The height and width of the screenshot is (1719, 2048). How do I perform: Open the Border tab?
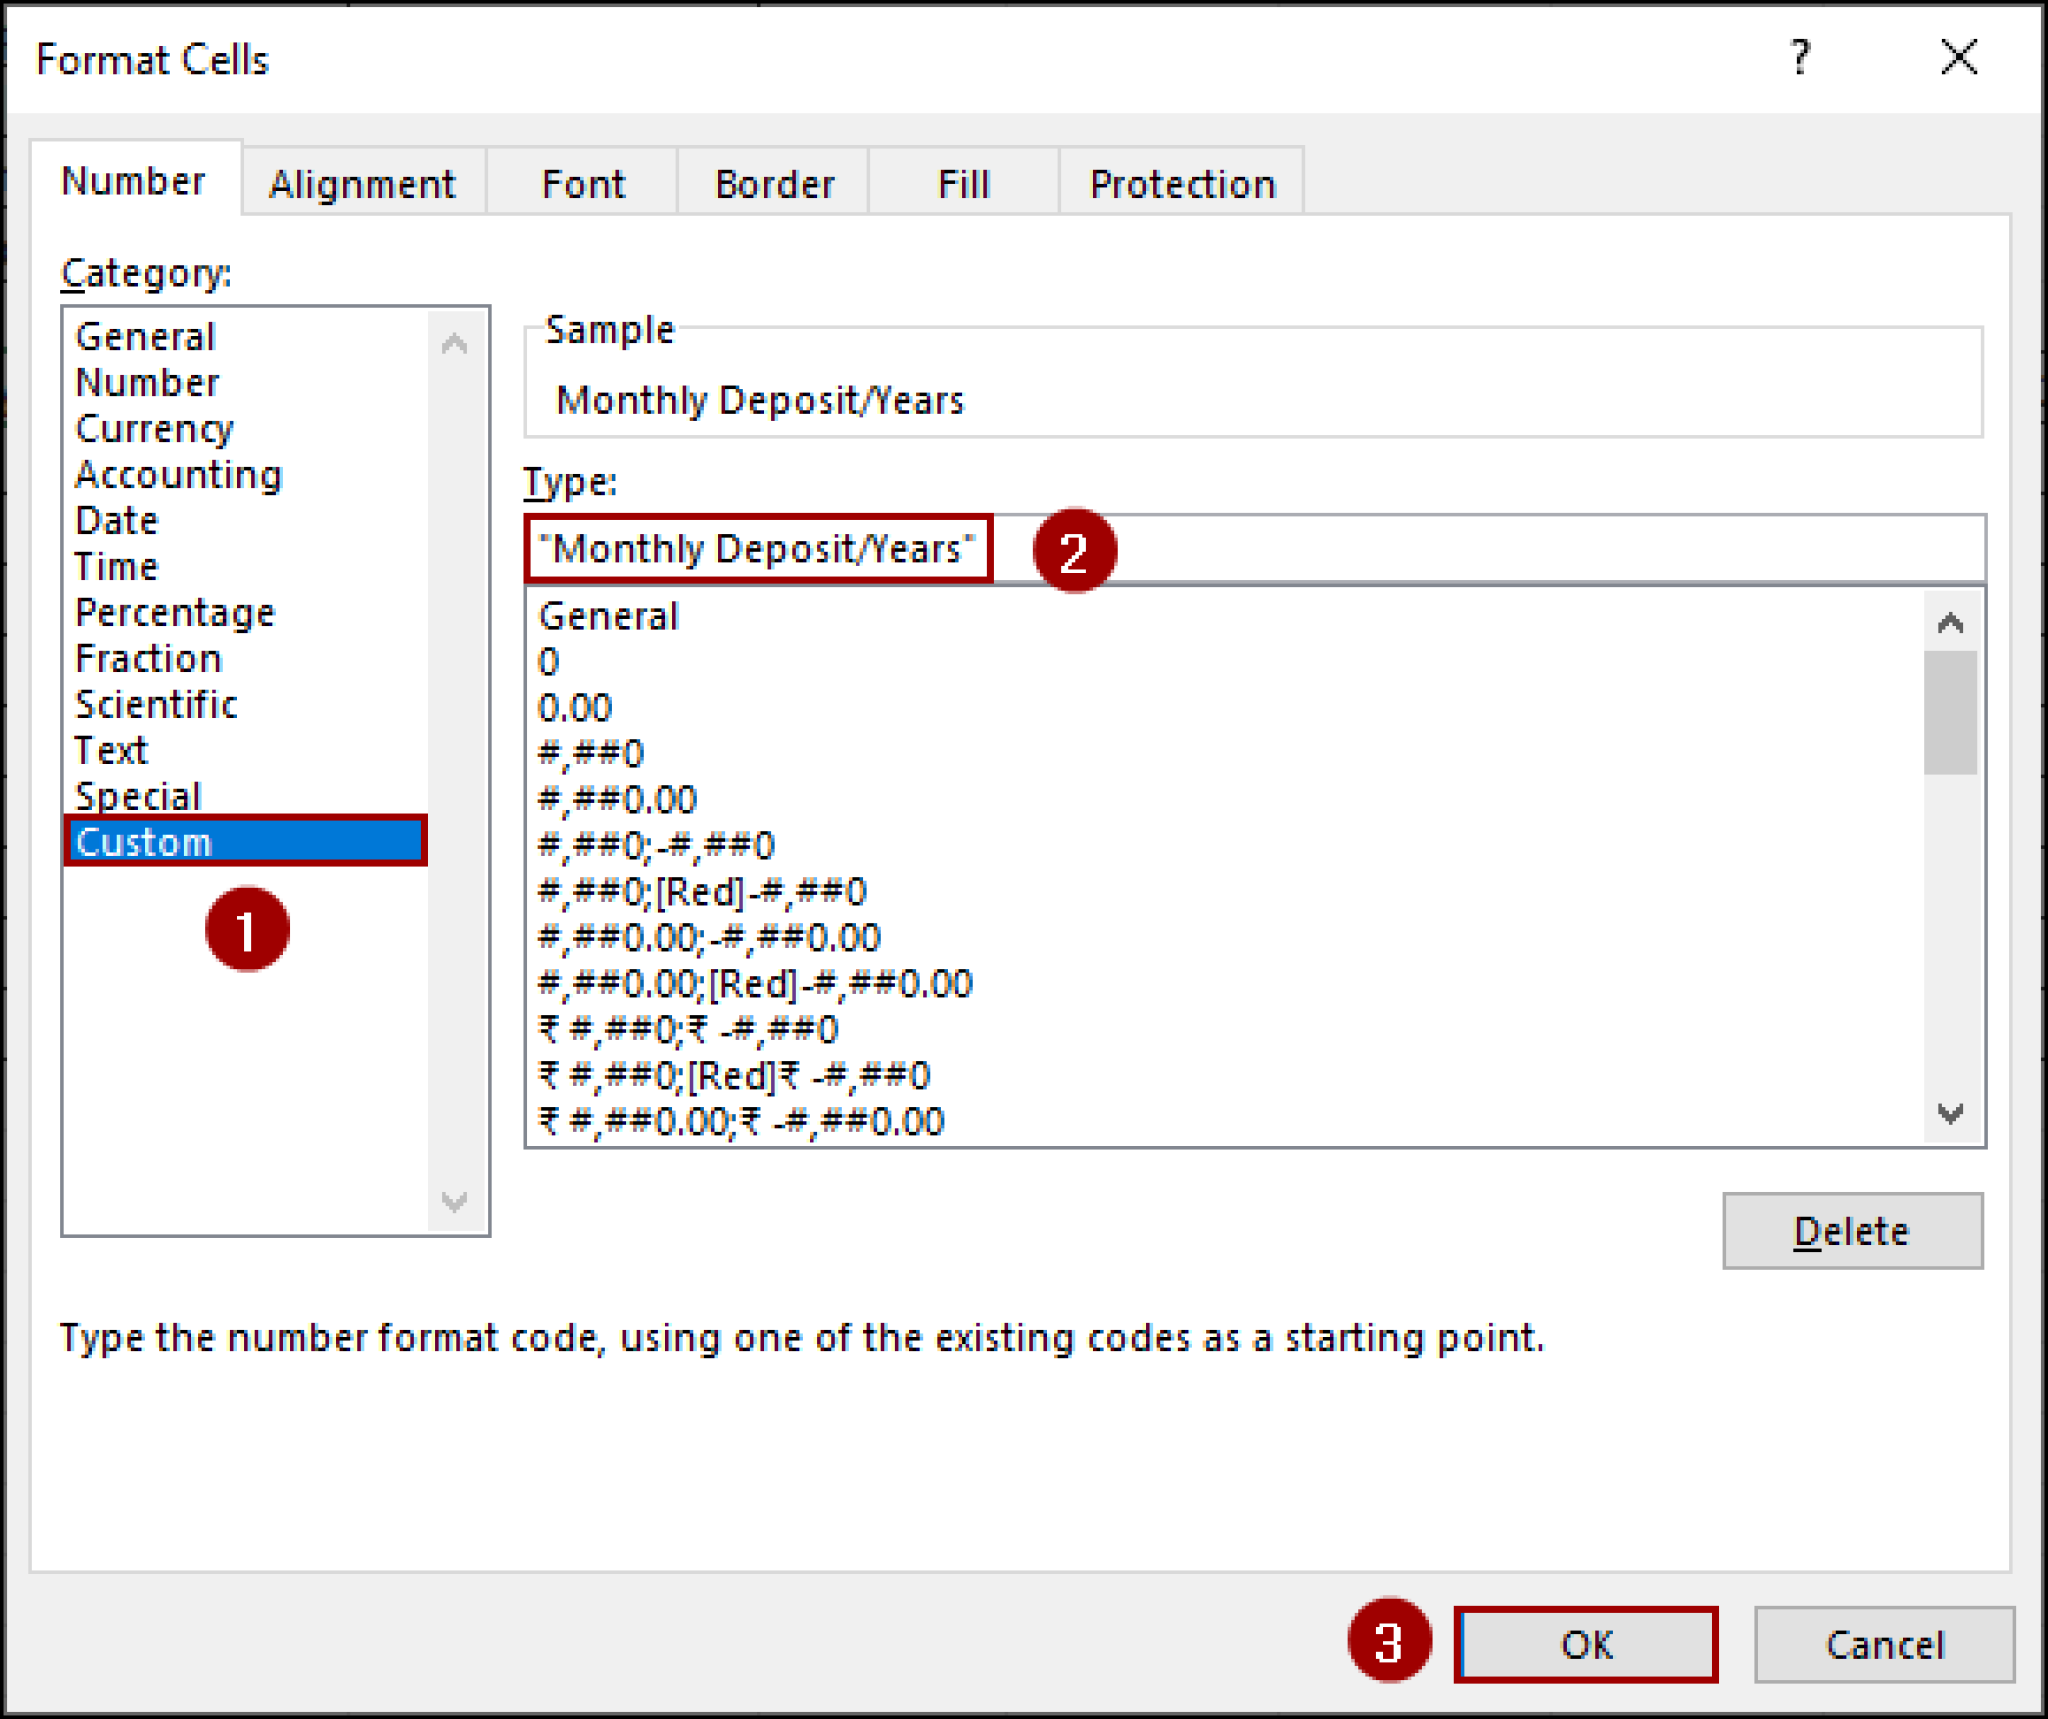[x=774, y=183]
